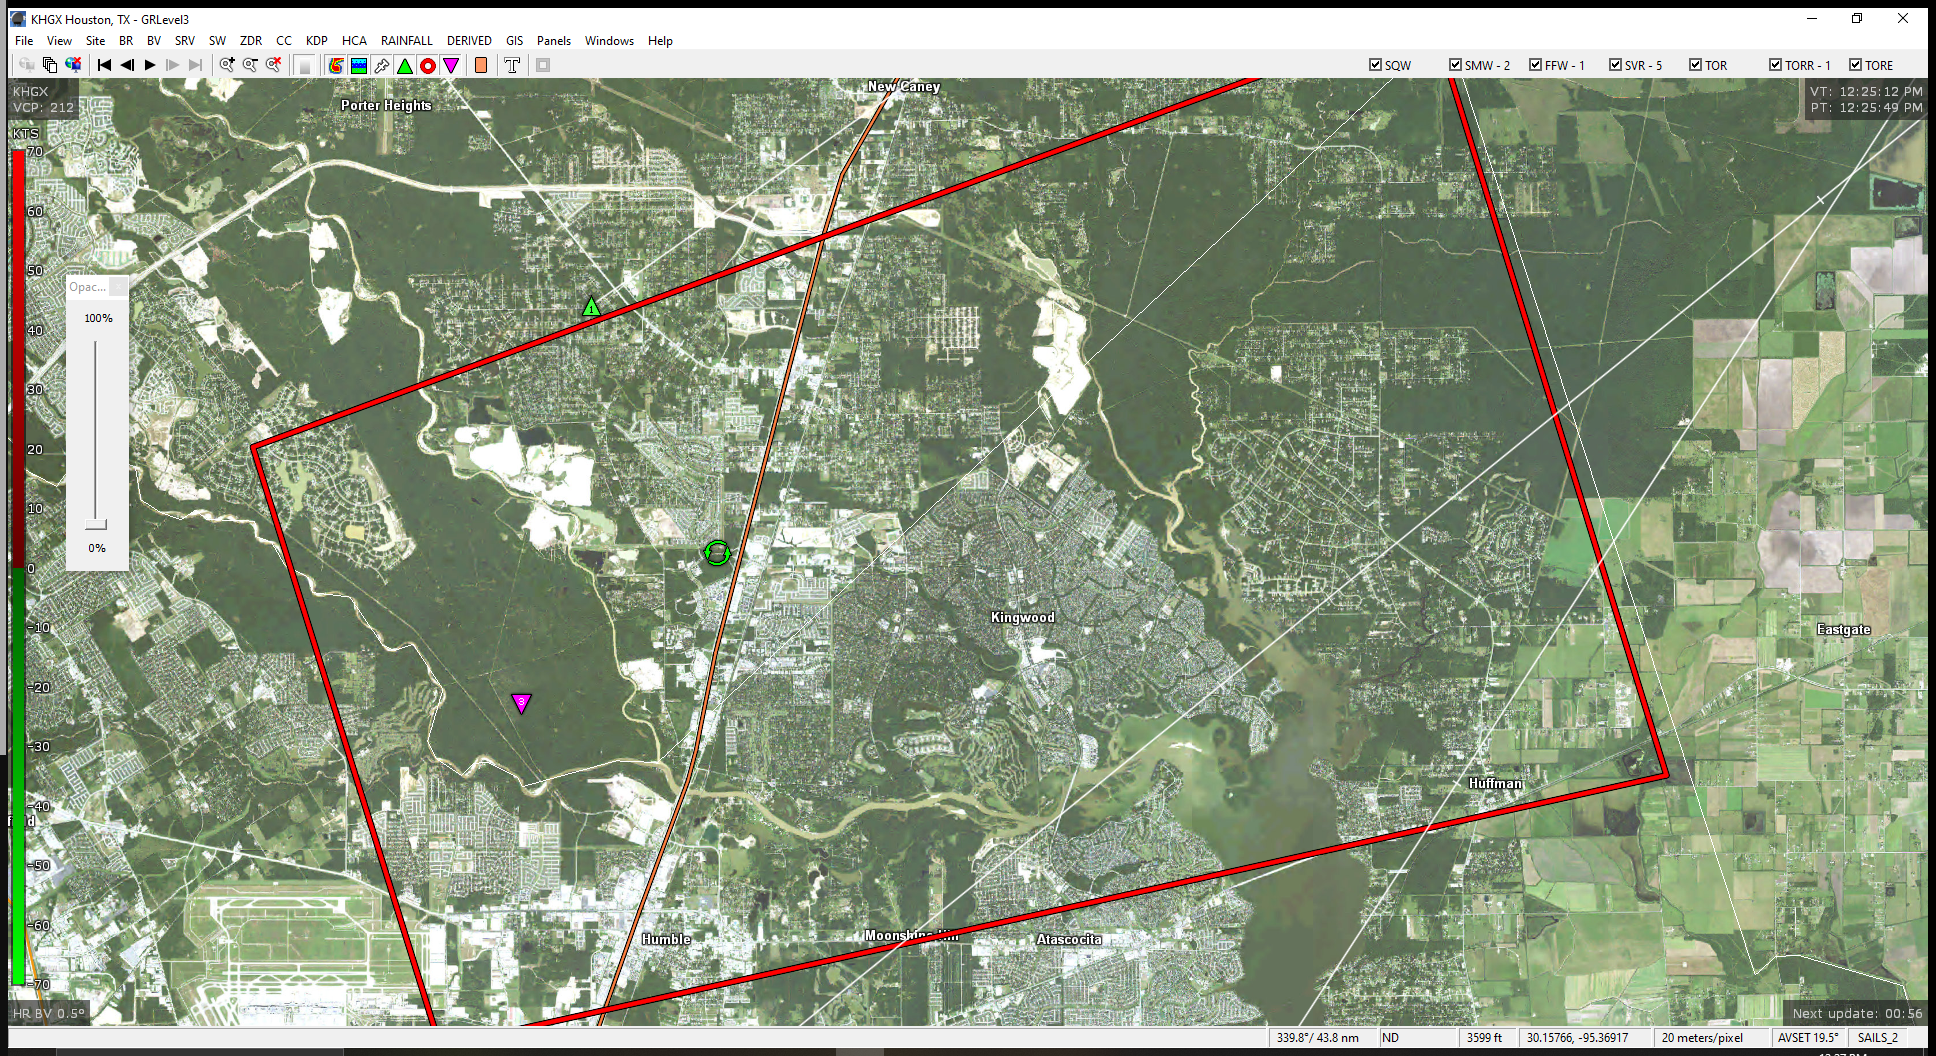Toggle the FFW - 1 checkbox
This screenshot has height=1056, width=1936.
tap(1536, 65)
